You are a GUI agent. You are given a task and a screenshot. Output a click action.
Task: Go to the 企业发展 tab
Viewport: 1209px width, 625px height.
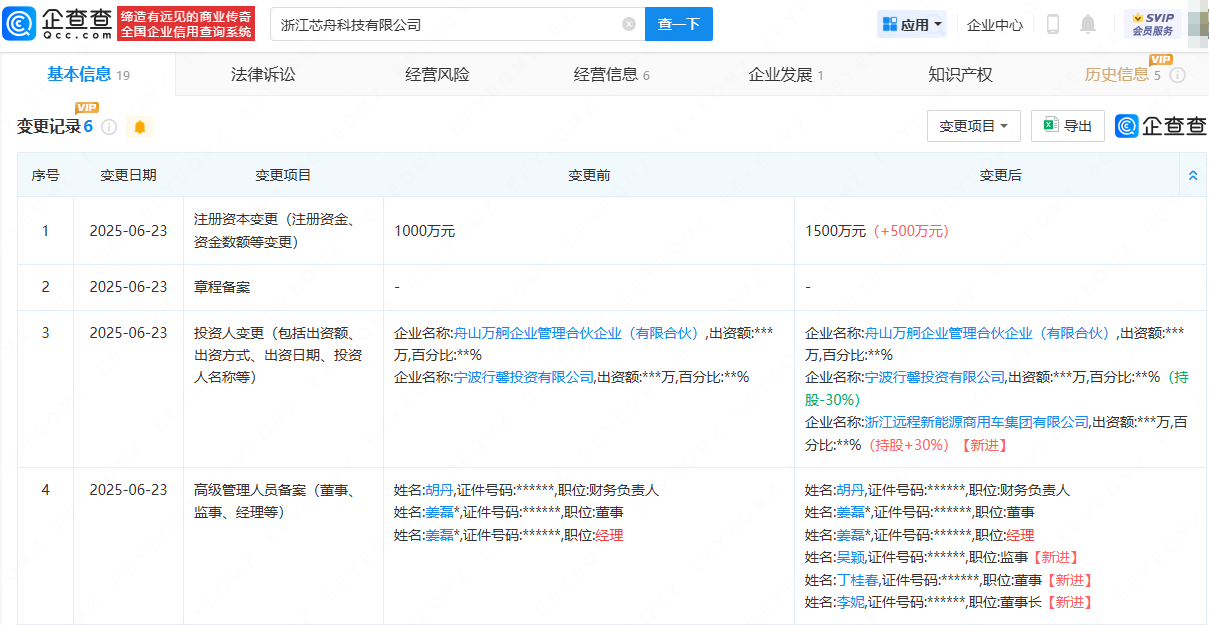tap(786, 74)
